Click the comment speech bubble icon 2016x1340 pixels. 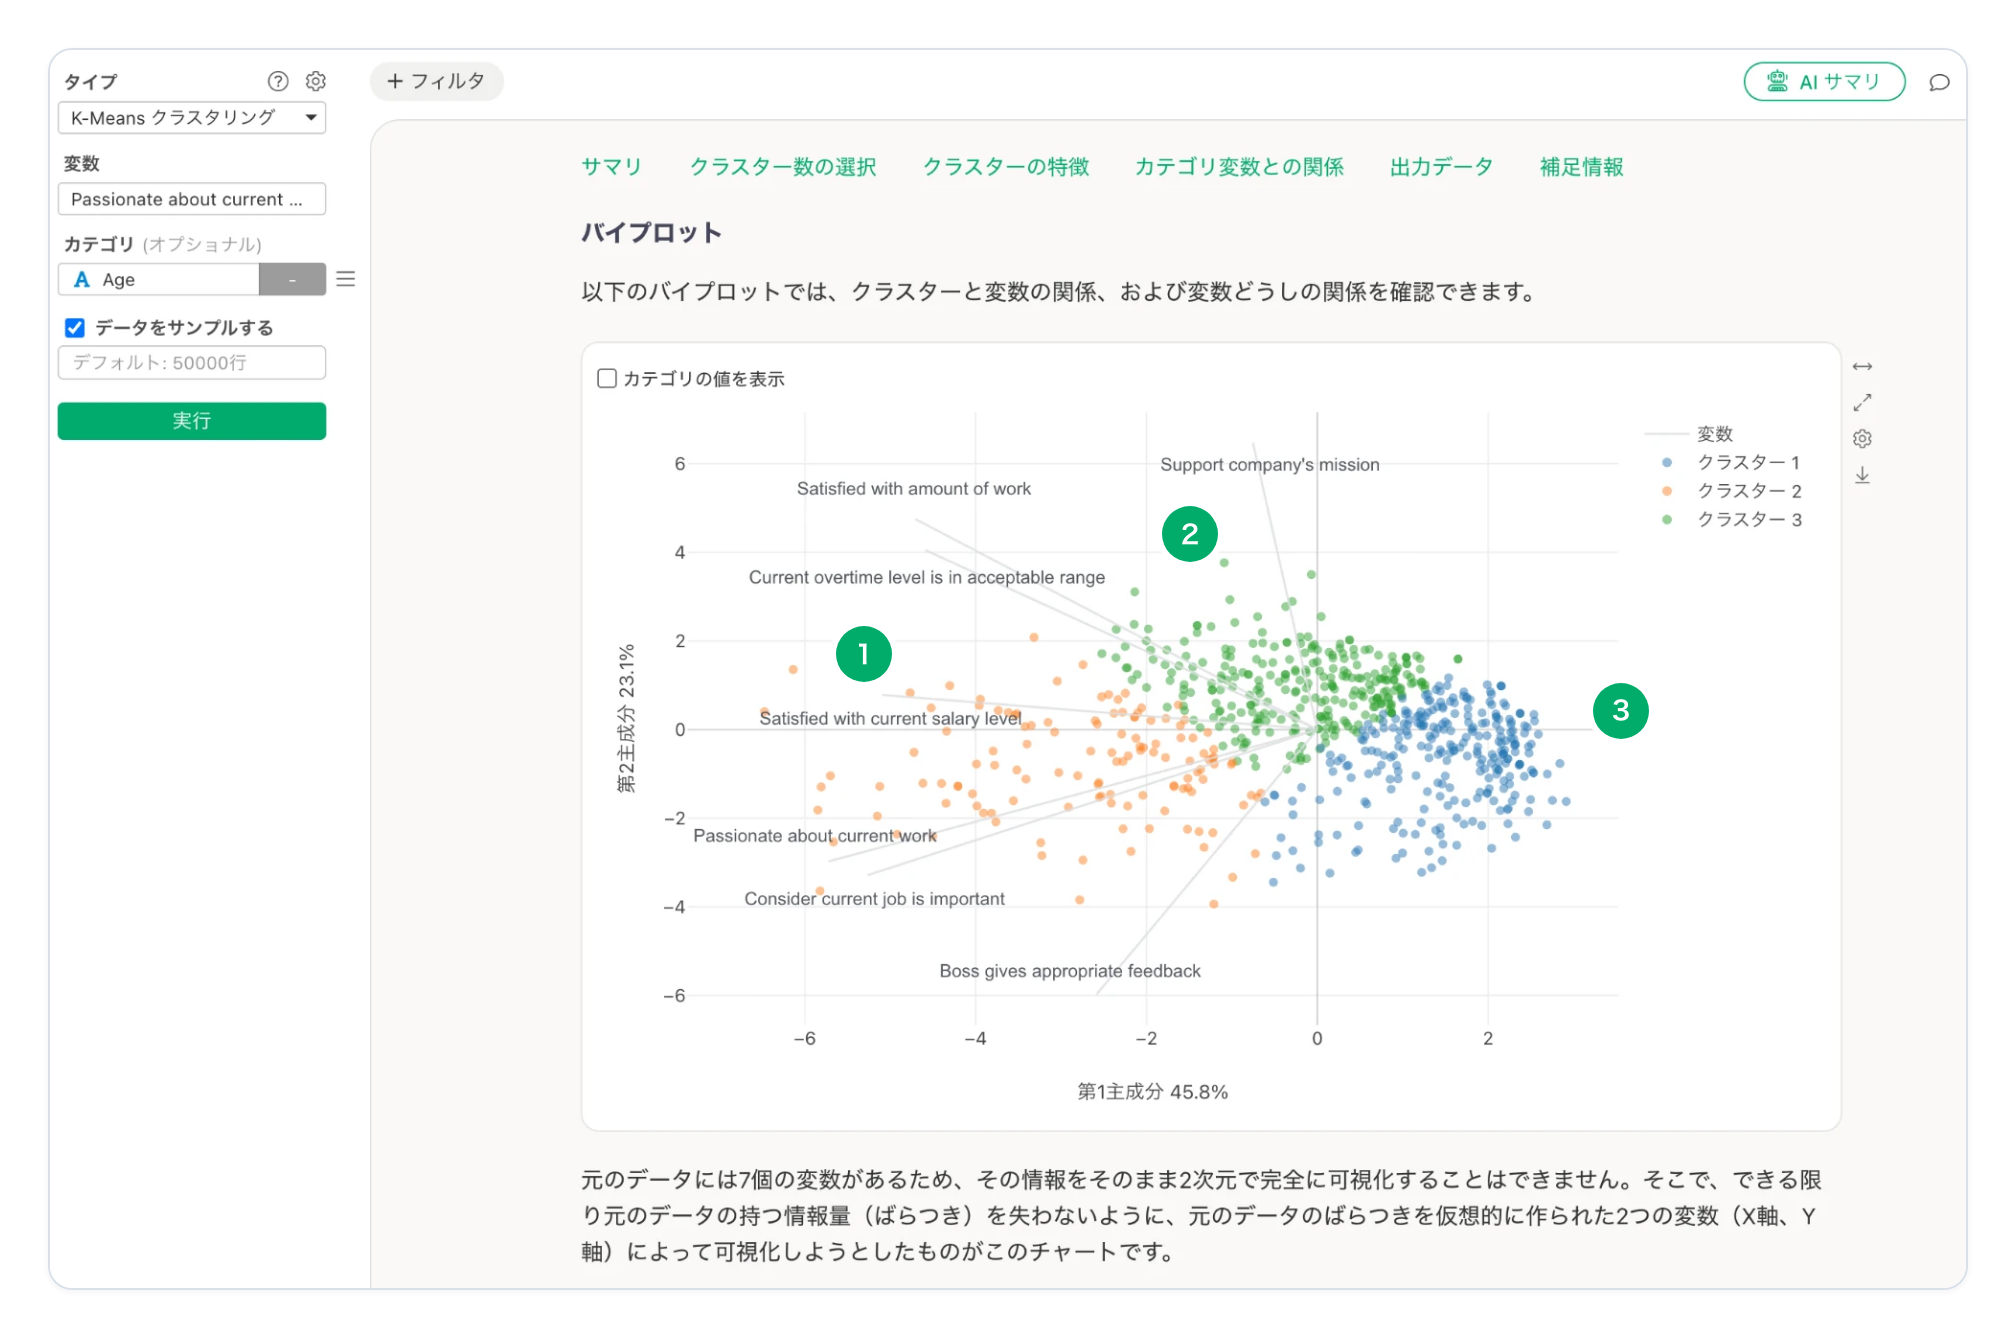pos(1939,82)
